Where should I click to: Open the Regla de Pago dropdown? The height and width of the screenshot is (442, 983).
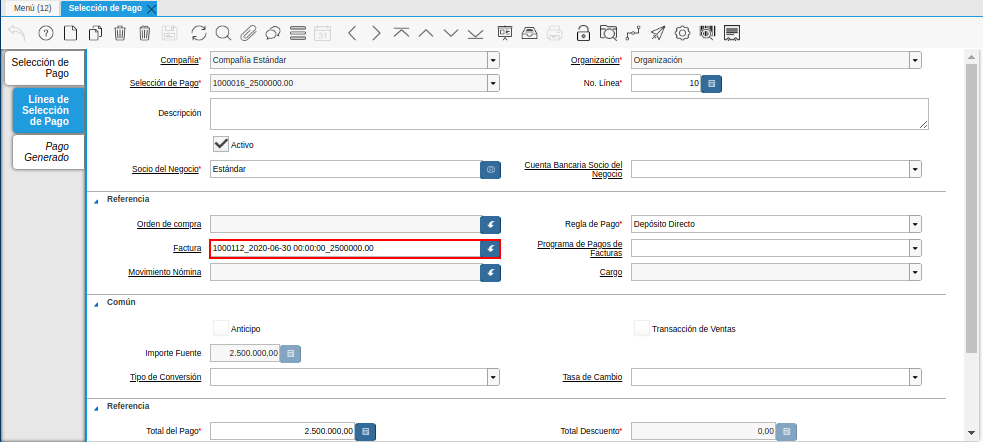click(x=915, y=224)
